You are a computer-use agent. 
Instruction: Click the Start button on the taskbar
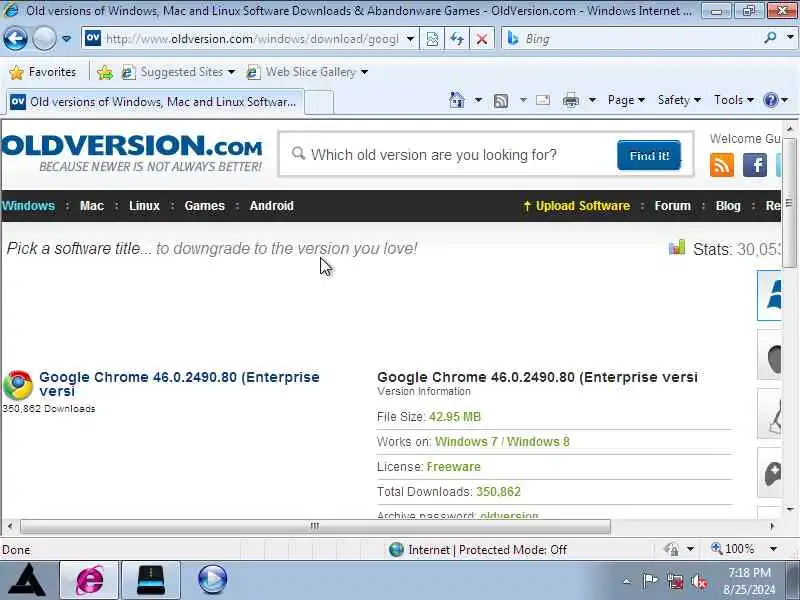click(27, 580)
